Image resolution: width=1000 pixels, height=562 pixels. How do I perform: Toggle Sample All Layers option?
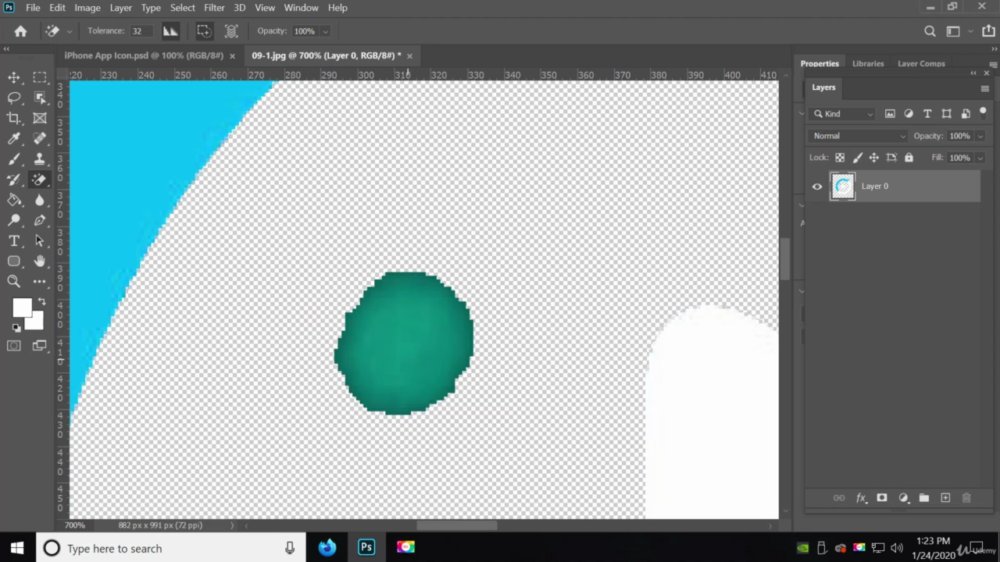[x=231, y=31]
